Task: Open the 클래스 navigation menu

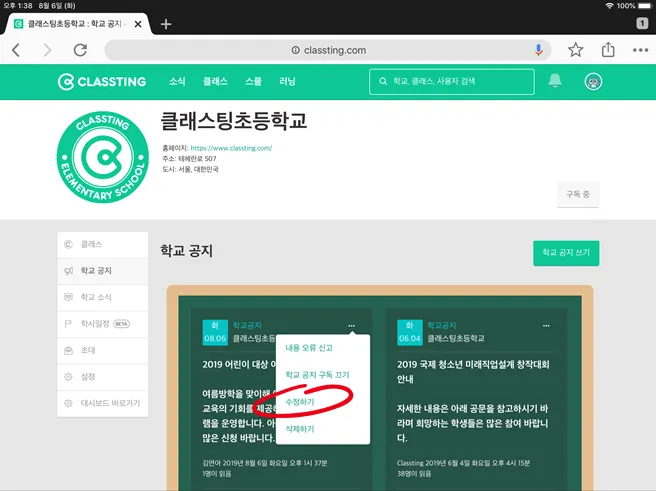Action: pos(215,81)
